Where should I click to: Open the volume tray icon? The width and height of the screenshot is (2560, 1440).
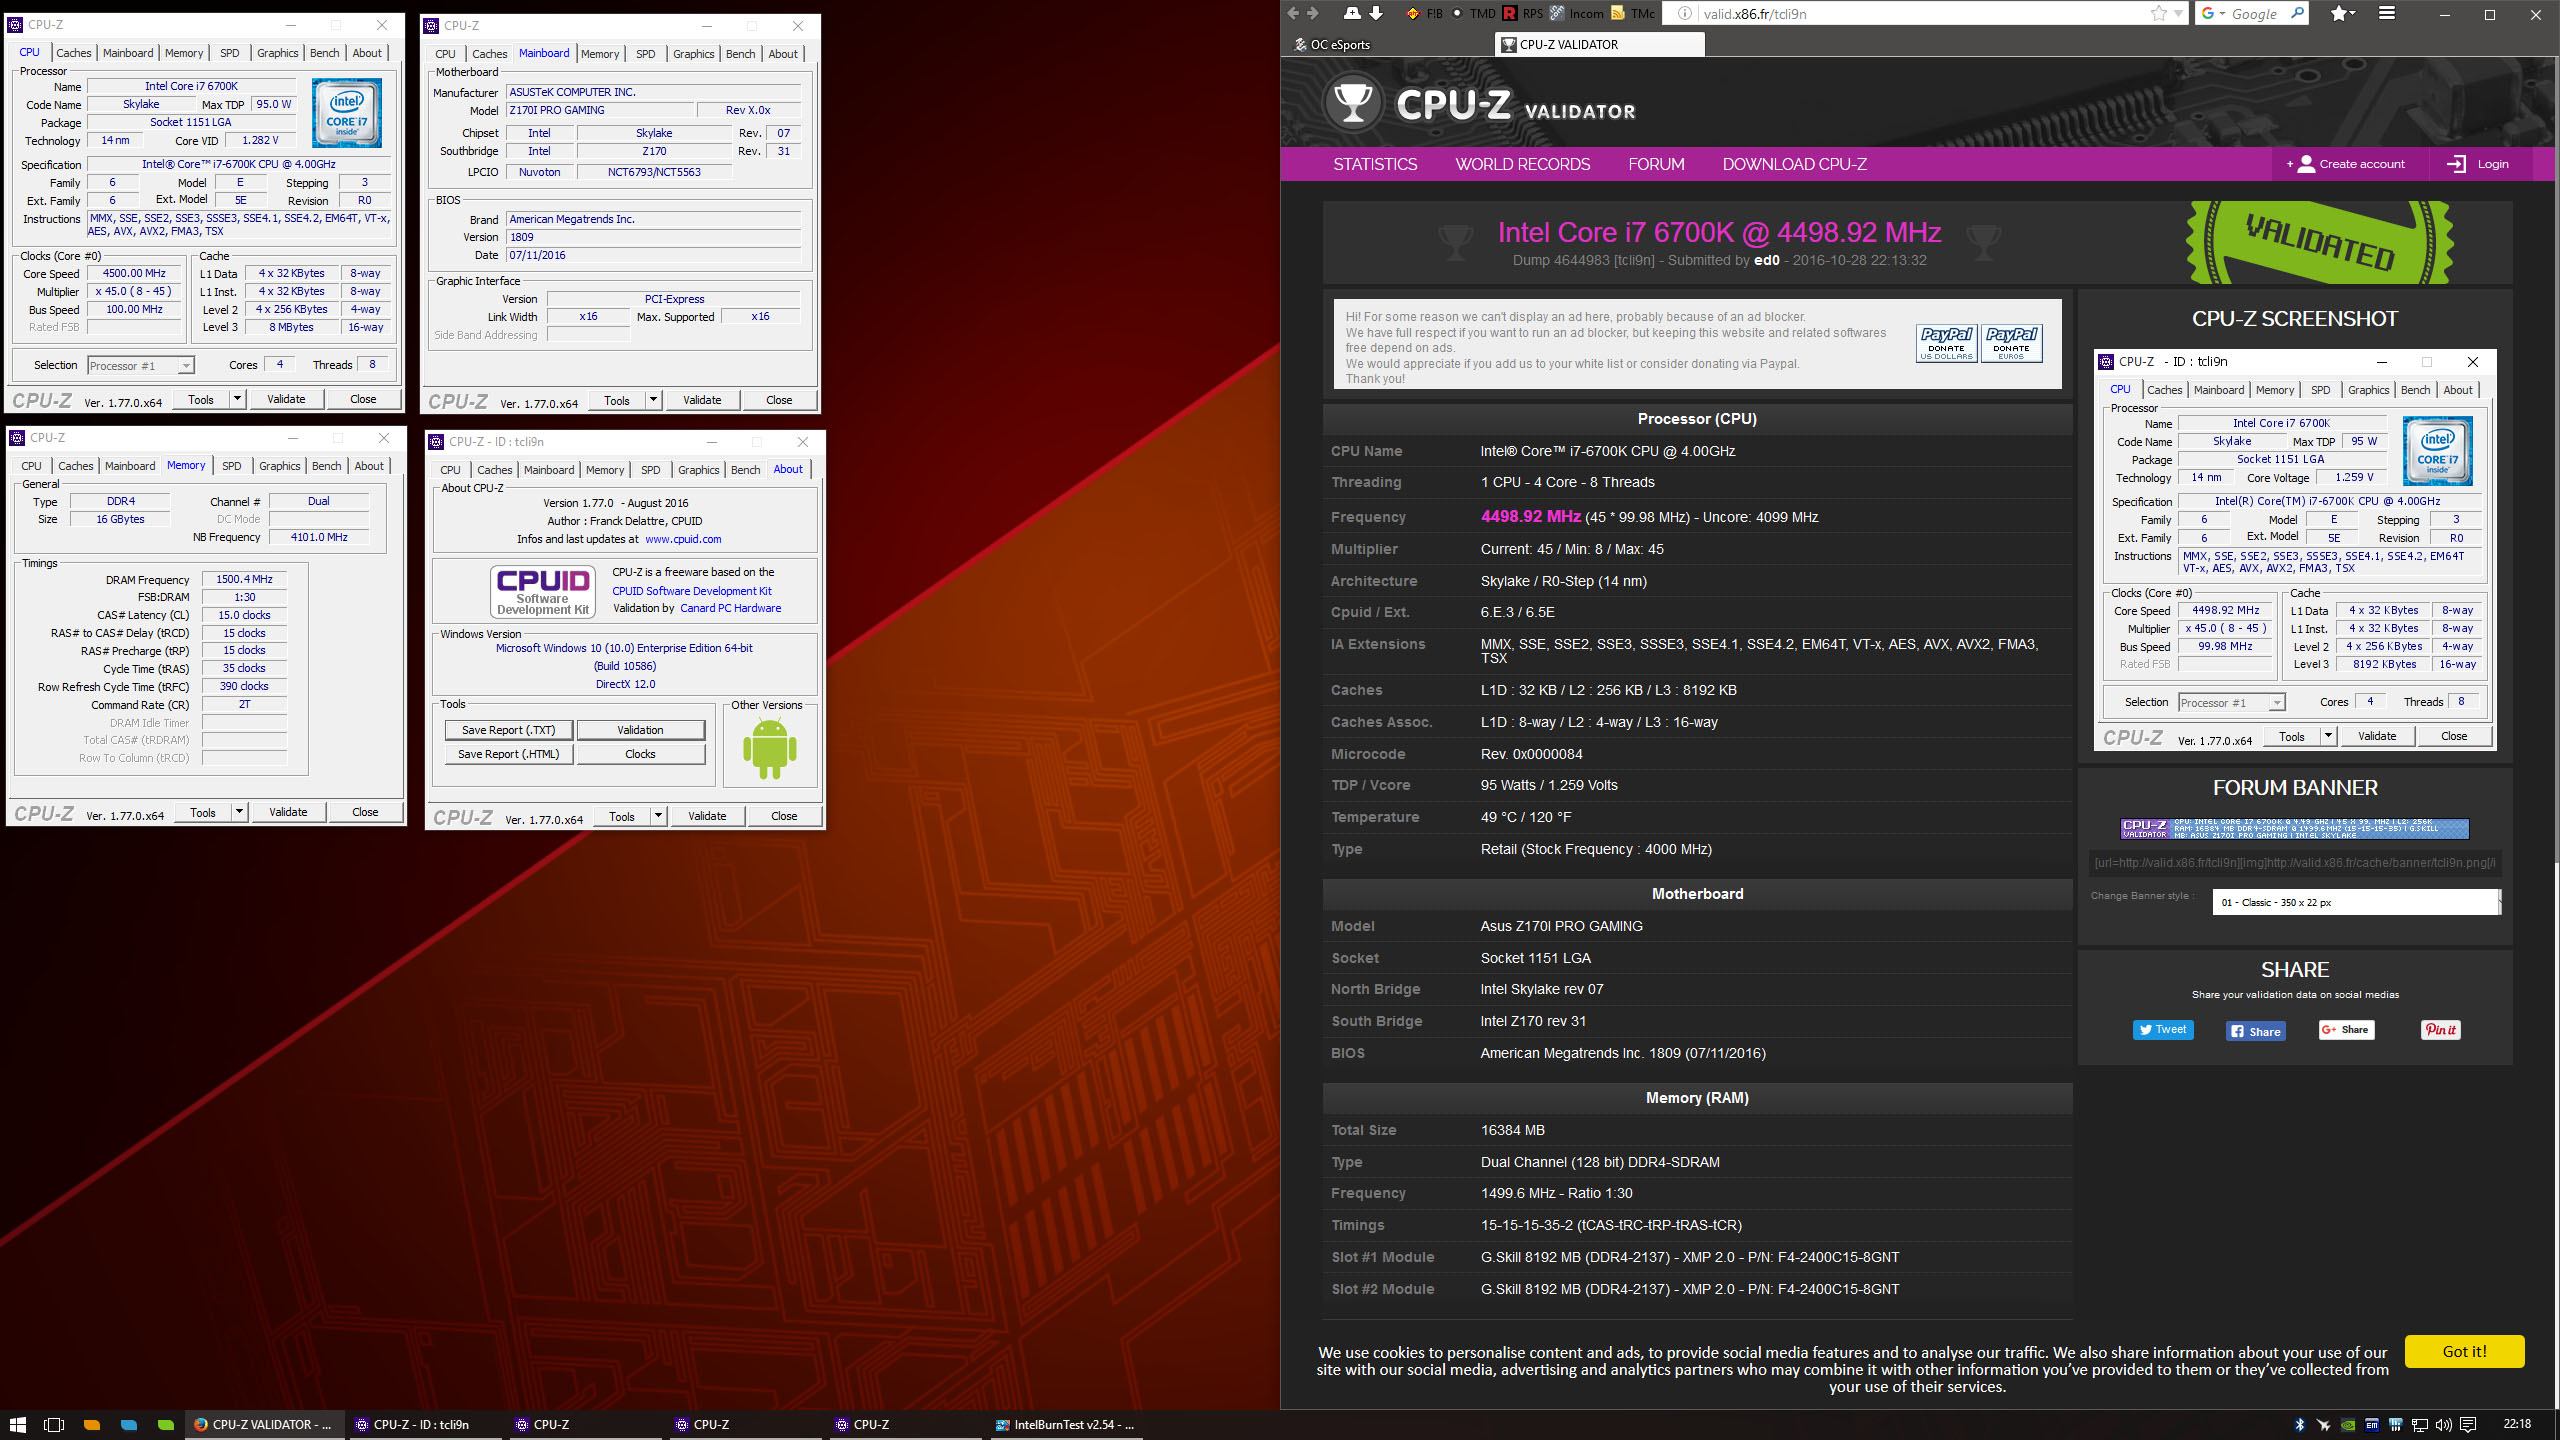click(x=2444, y=1424)
